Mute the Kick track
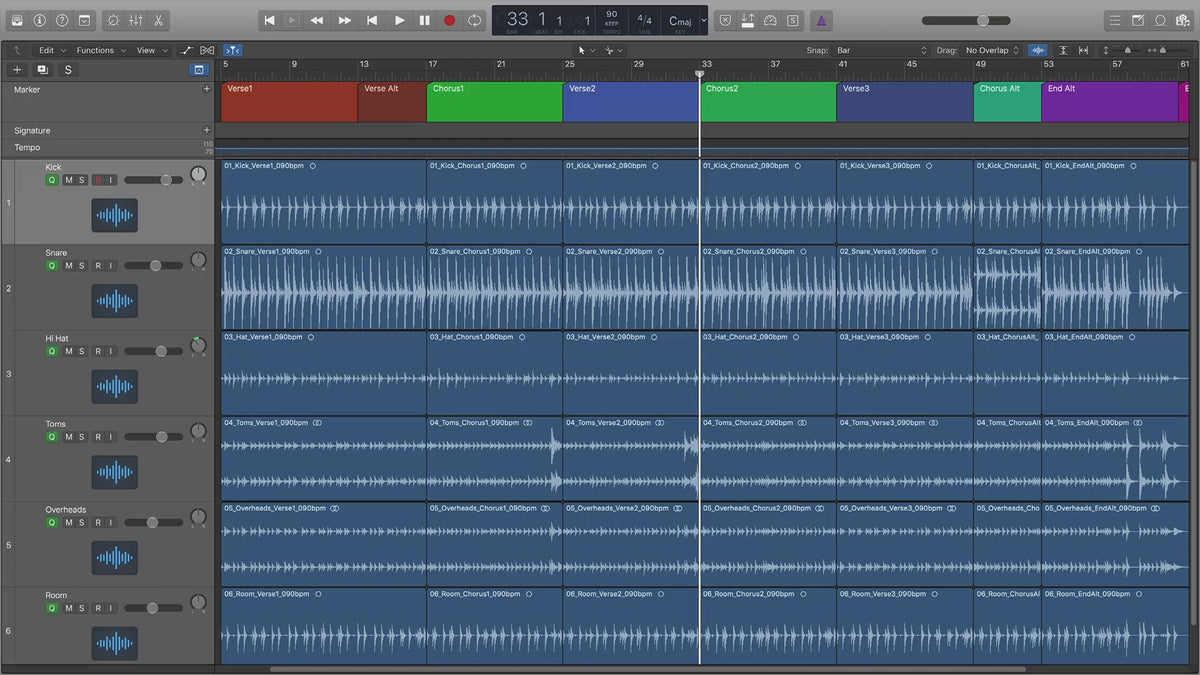The height and width of the screenshot is (675, 1200). (x=69, y=180)
